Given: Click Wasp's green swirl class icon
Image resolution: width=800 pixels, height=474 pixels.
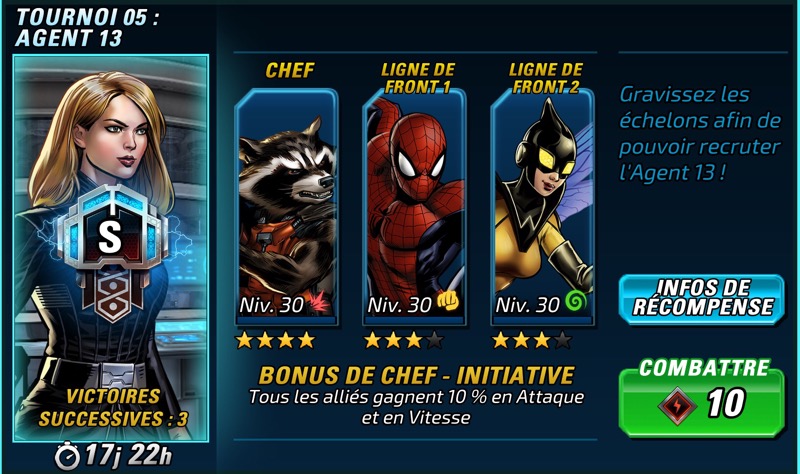Looking at the screenshot, I should click(576, 301).
